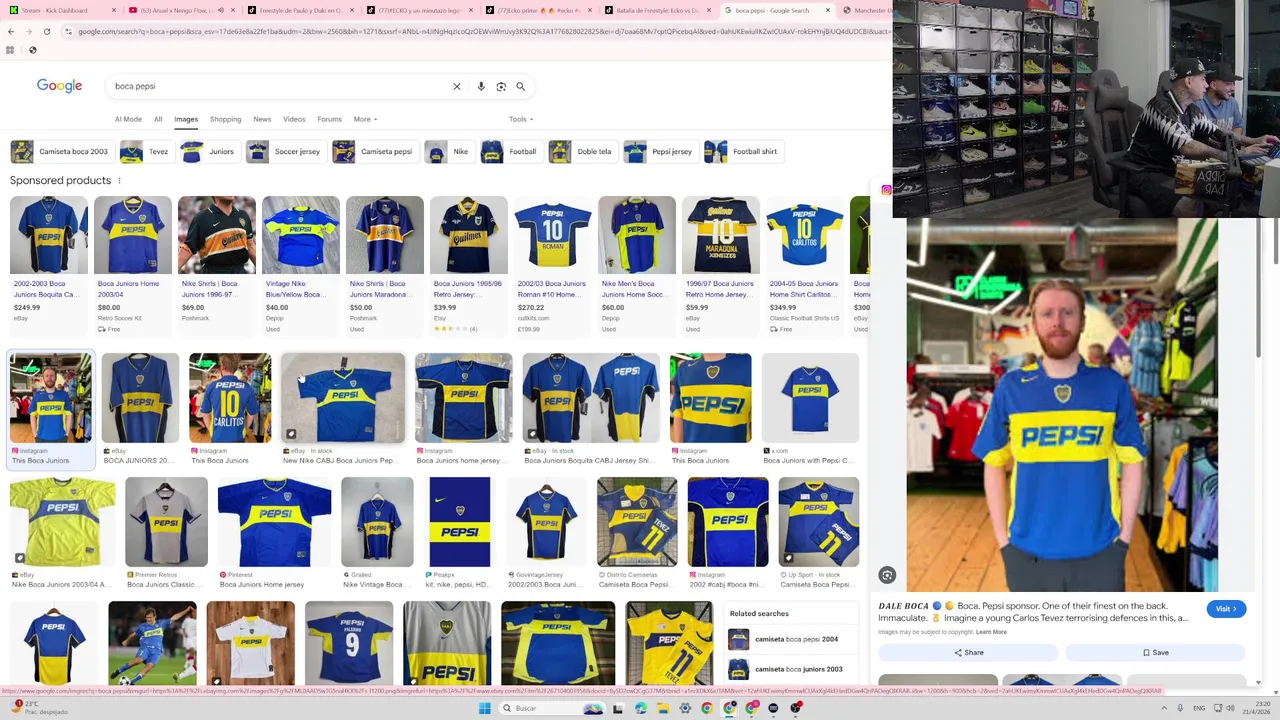Clear the search box with the X icon
This screenshot has height=720, width=1280.
coord(457,86)
